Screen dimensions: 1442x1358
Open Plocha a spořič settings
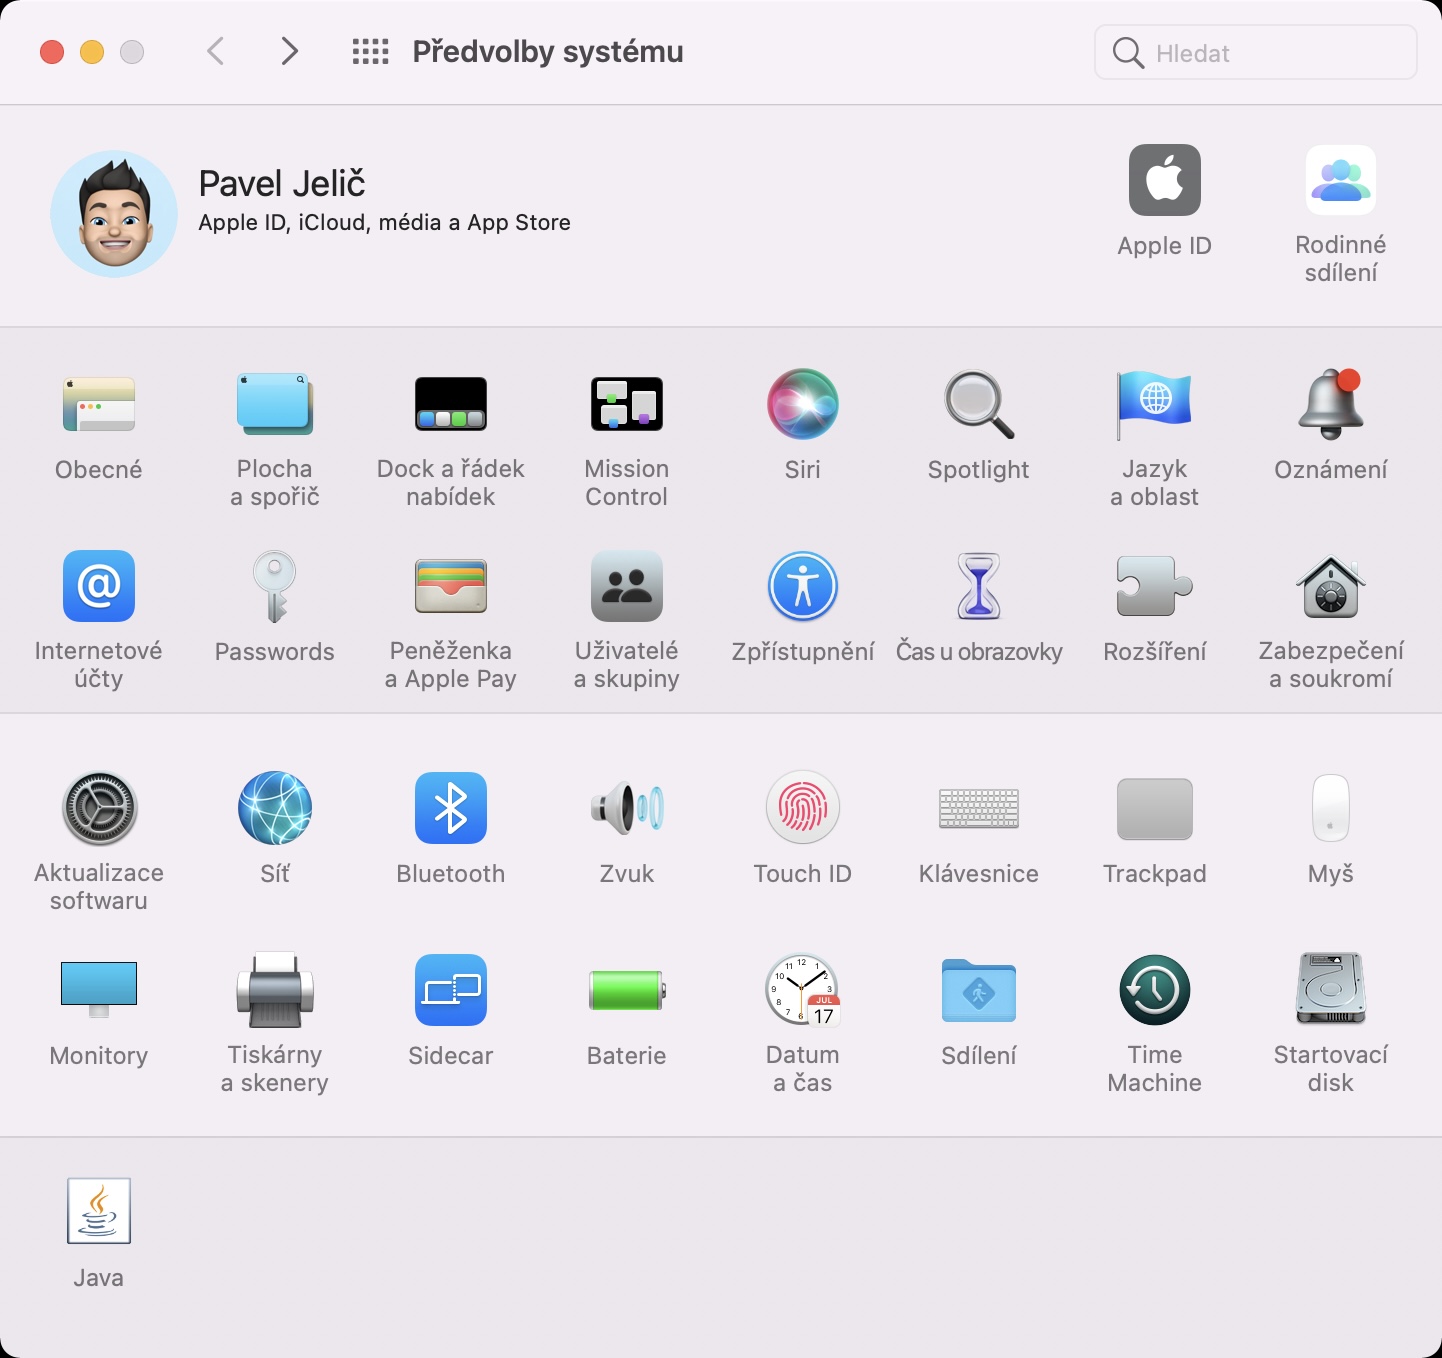[x=275, y=404]
